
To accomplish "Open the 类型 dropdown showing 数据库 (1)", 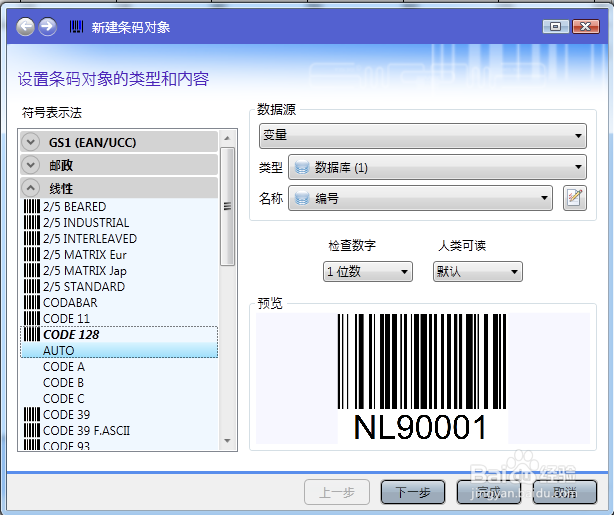I will [x=437, y=167].
